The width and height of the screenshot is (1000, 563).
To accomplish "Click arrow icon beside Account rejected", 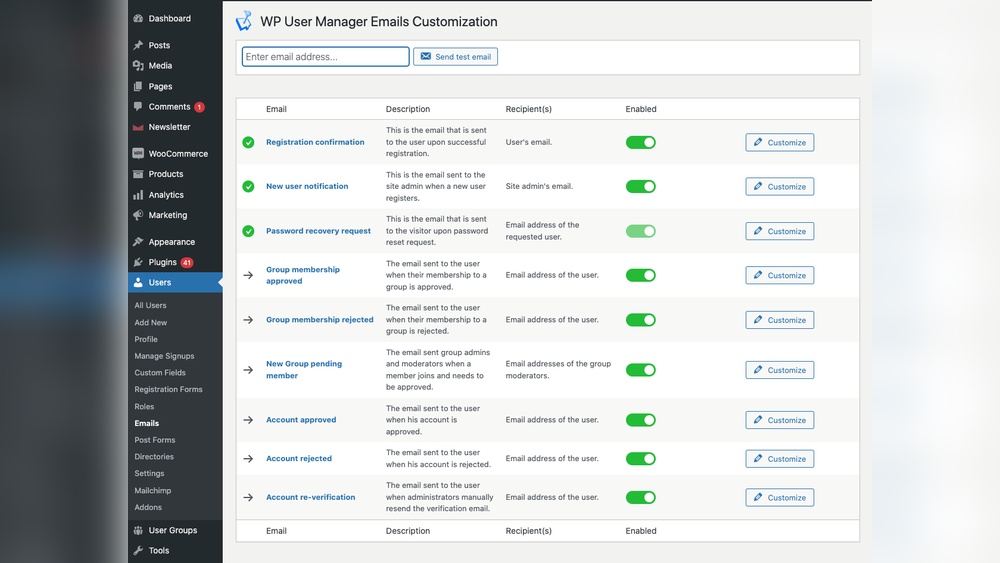I will tap(248, 458).
